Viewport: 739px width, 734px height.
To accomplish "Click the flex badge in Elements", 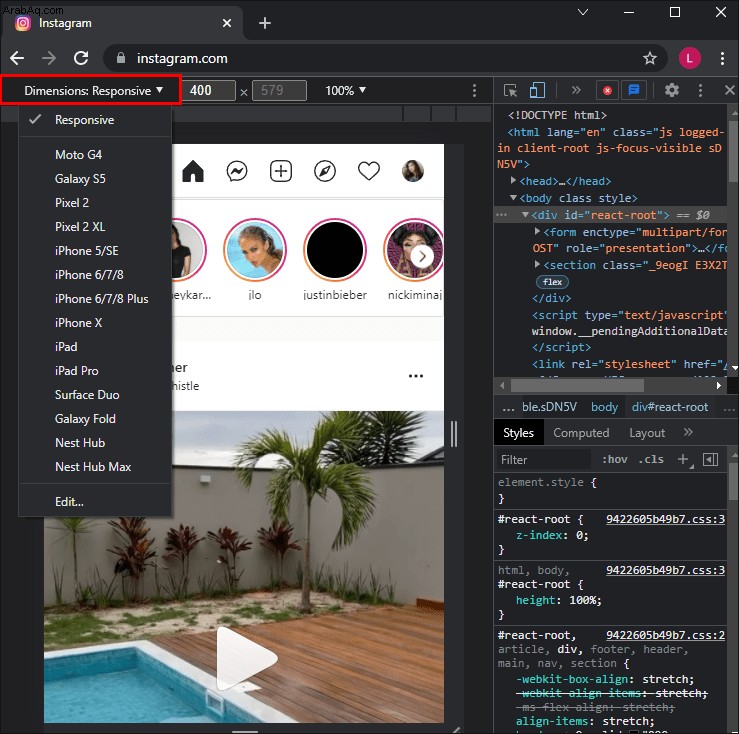I will point(552,282).
